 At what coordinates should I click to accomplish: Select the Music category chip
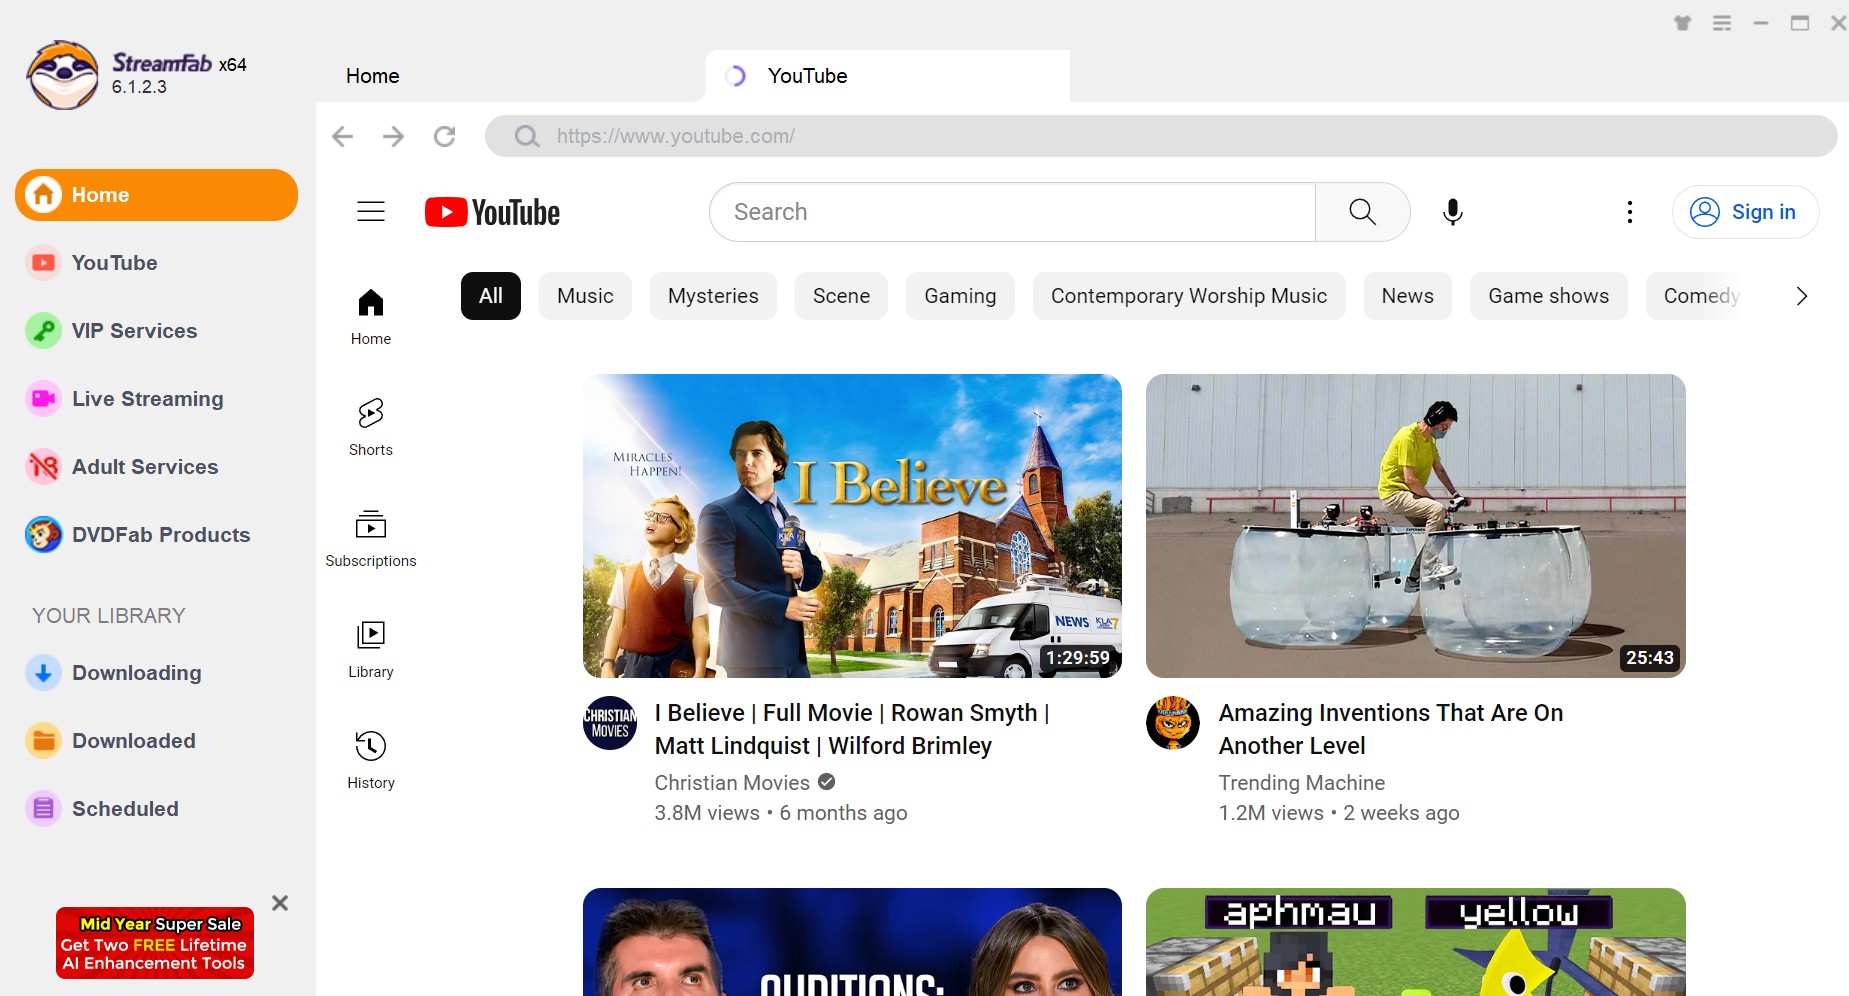[585, 296]
